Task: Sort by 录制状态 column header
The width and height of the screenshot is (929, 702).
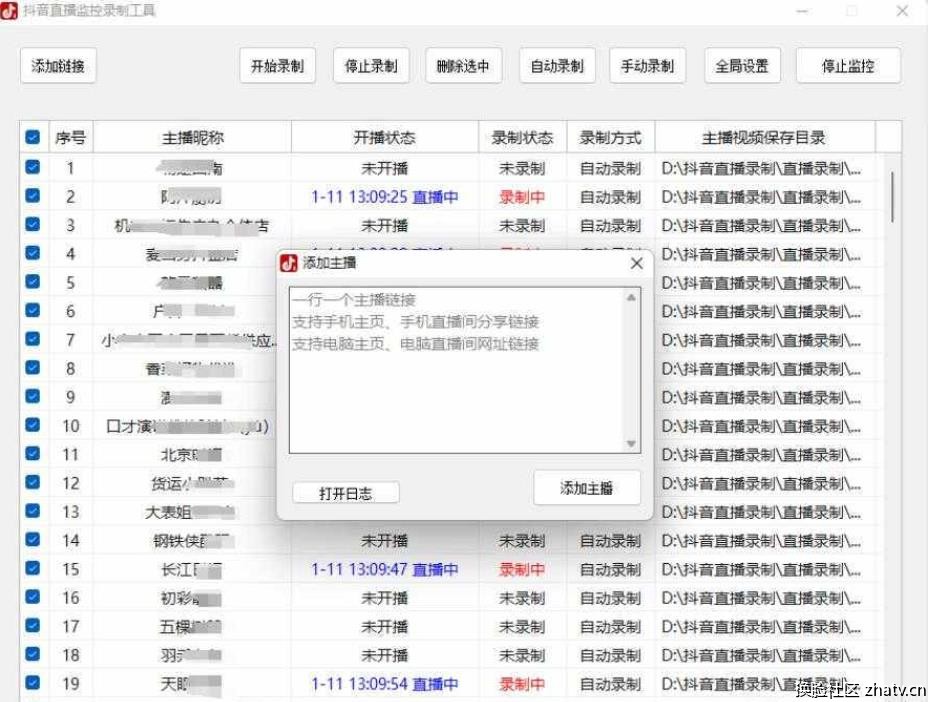Action: [522, 137]
